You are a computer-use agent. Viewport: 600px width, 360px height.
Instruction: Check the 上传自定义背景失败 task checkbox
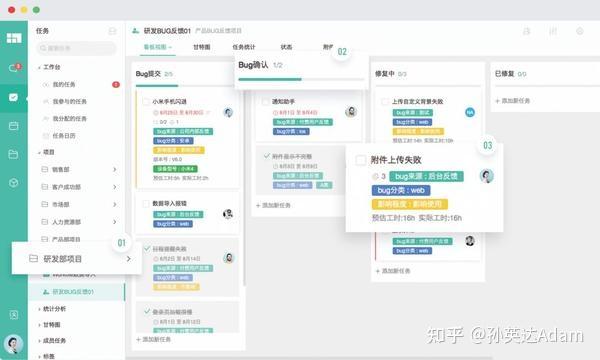[385, 101]
